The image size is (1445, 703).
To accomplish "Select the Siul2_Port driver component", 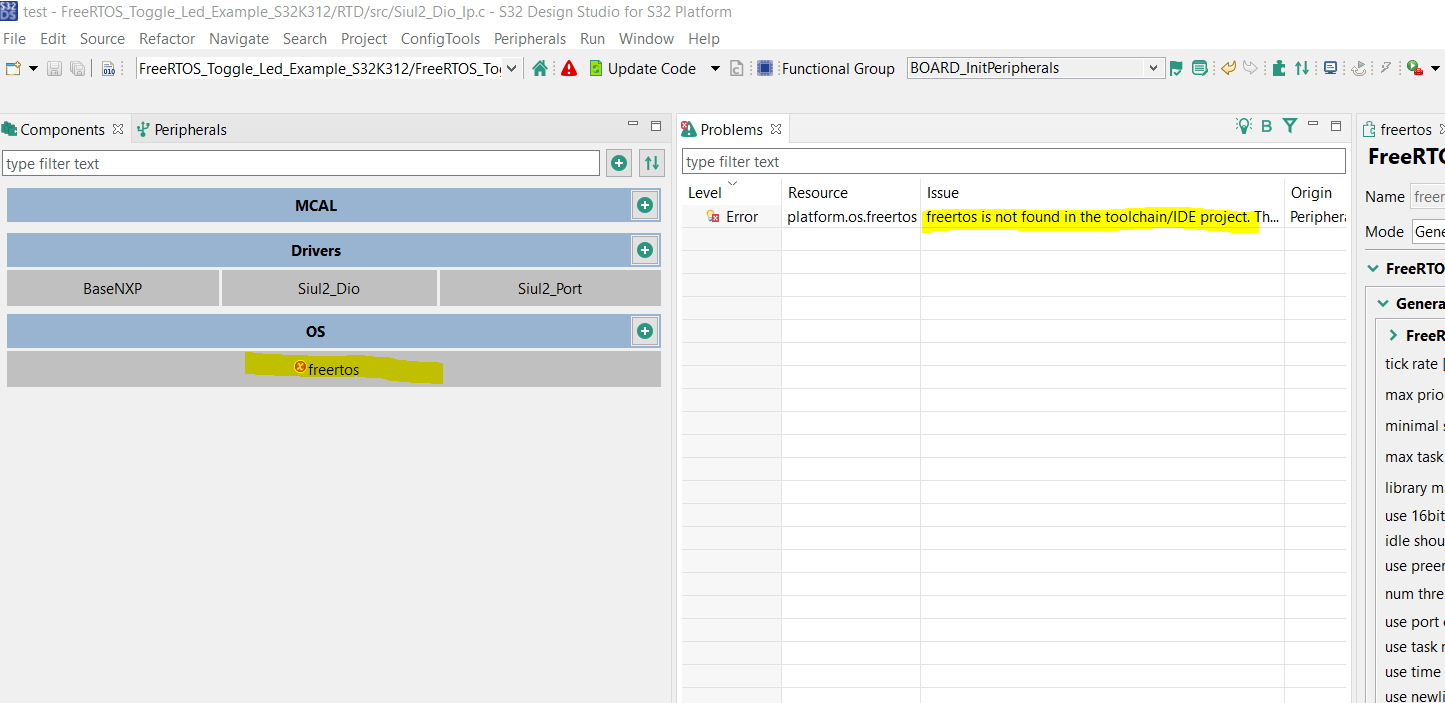I will point(550,288).
